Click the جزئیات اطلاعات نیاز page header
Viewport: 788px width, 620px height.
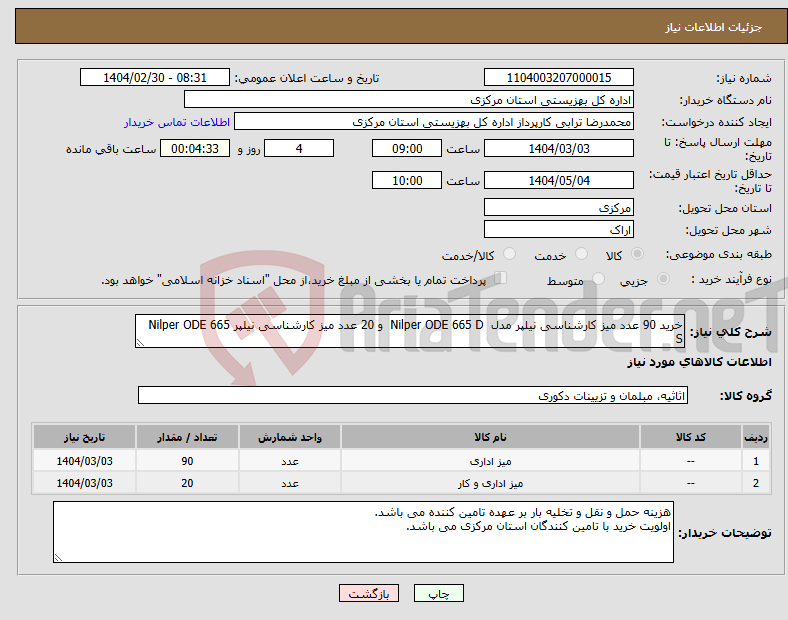click(x=713, y=27)
